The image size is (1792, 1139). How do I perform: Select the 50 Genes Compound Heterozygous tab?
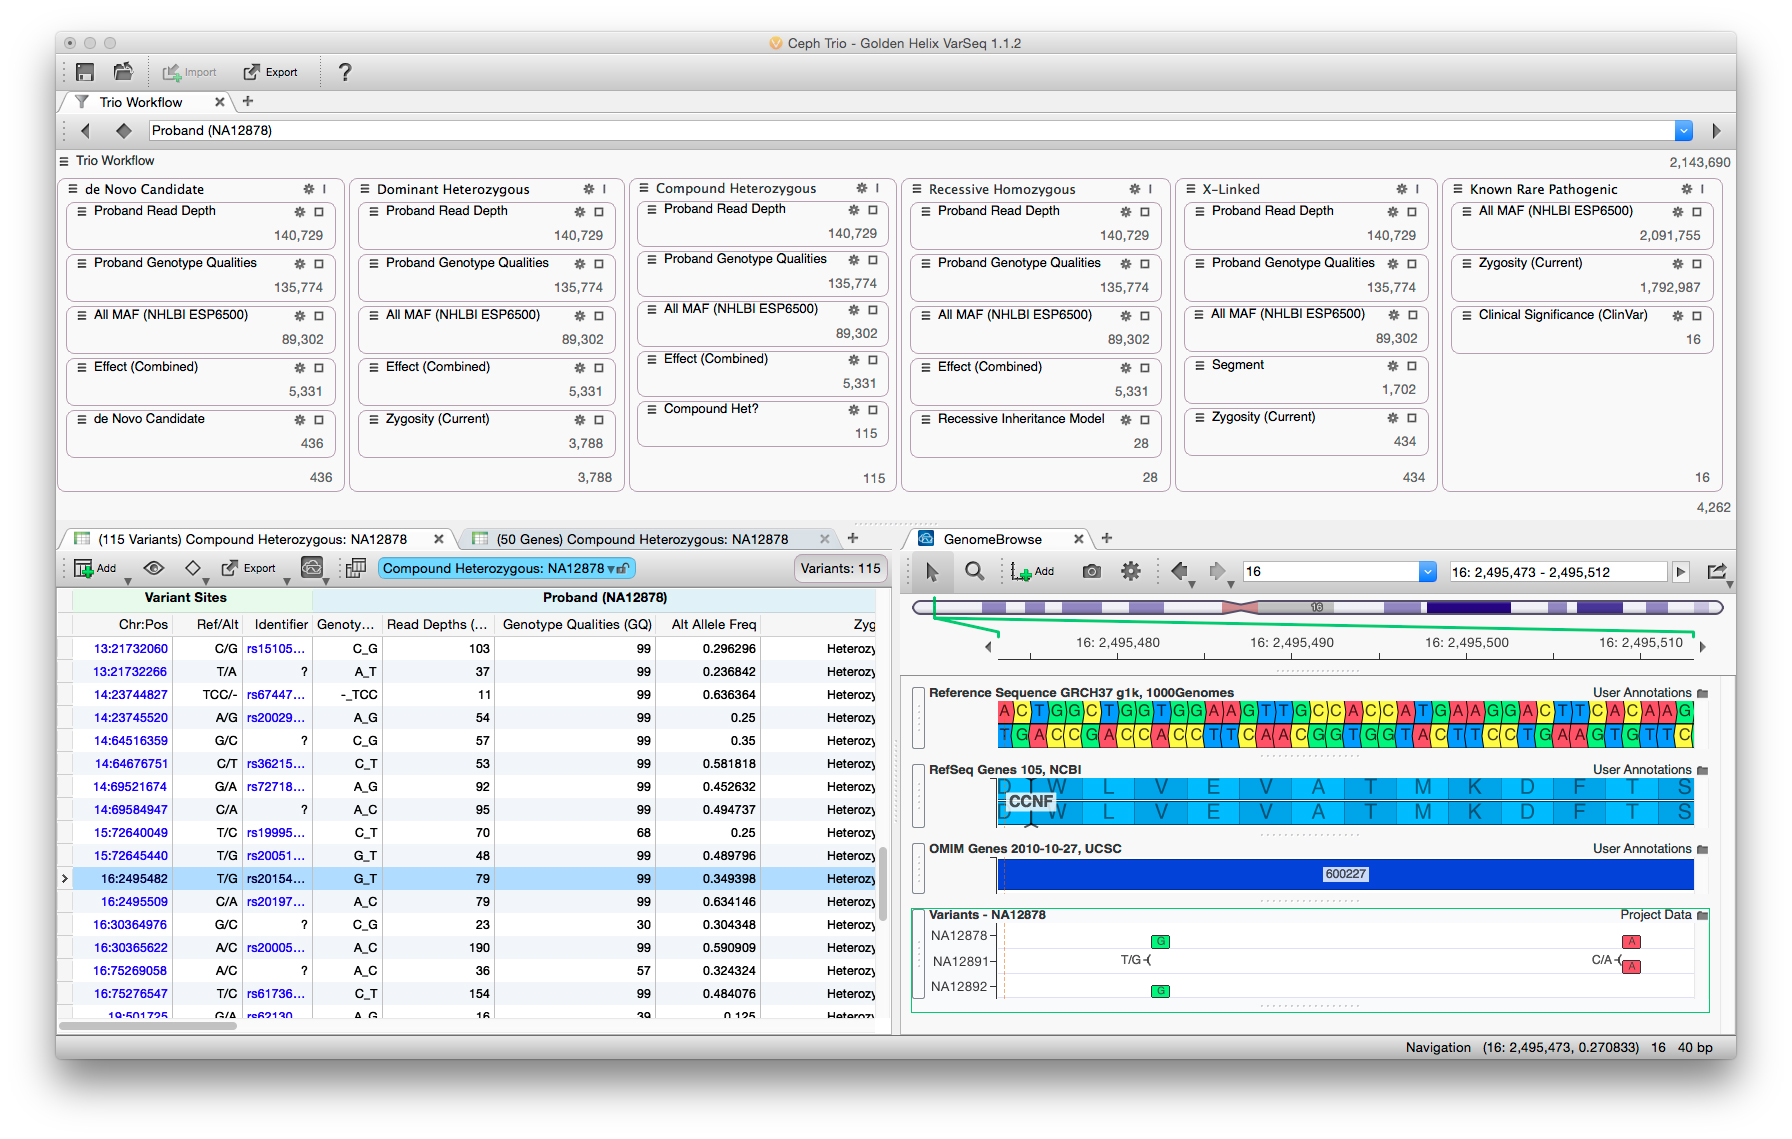pyautogui.click(x=642, y=539)
